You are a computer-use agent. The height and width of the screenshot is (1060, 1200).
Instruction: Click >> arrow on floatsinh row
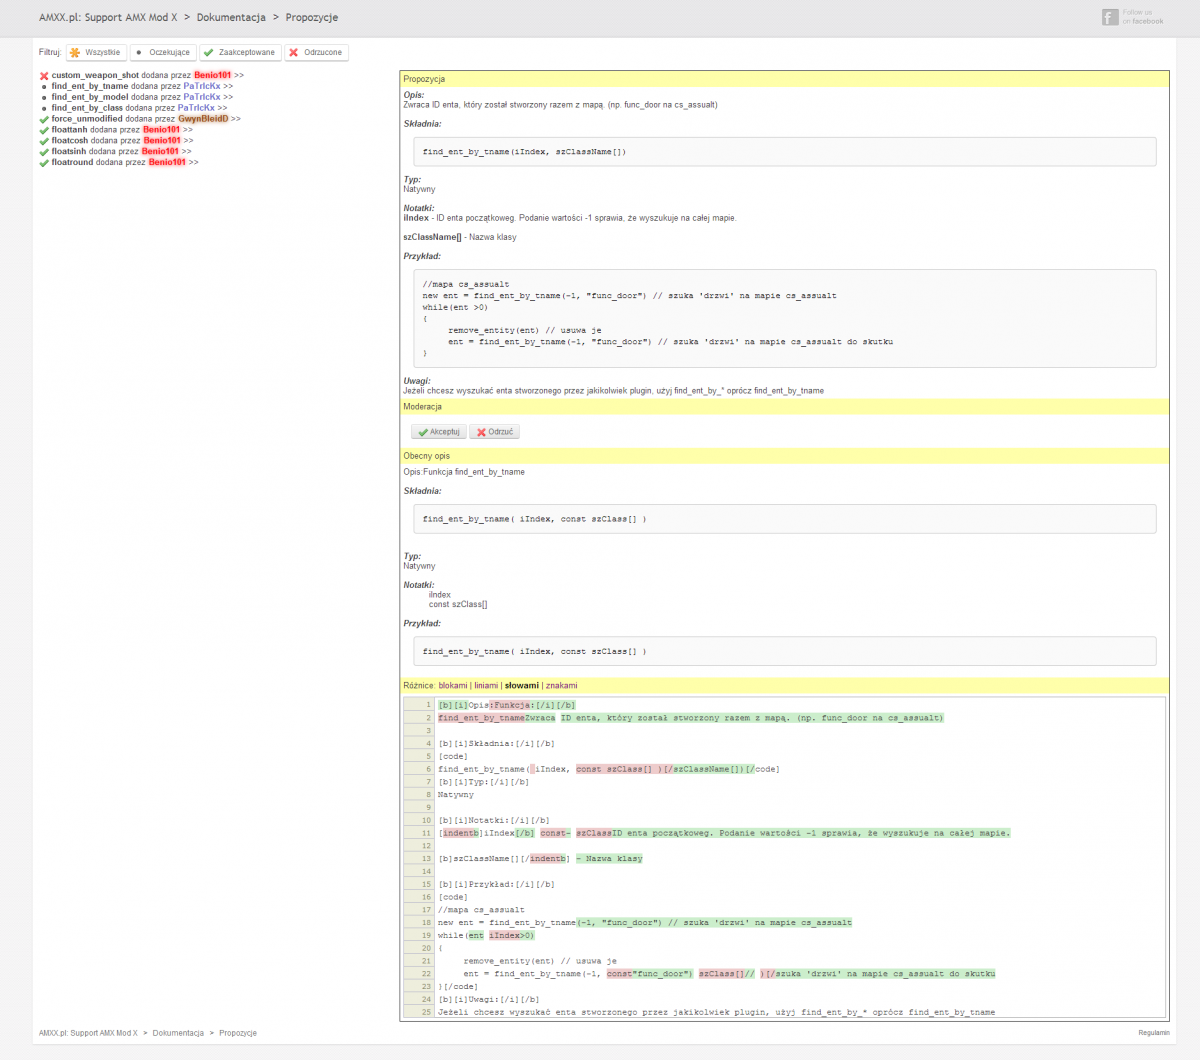point(186,152)
